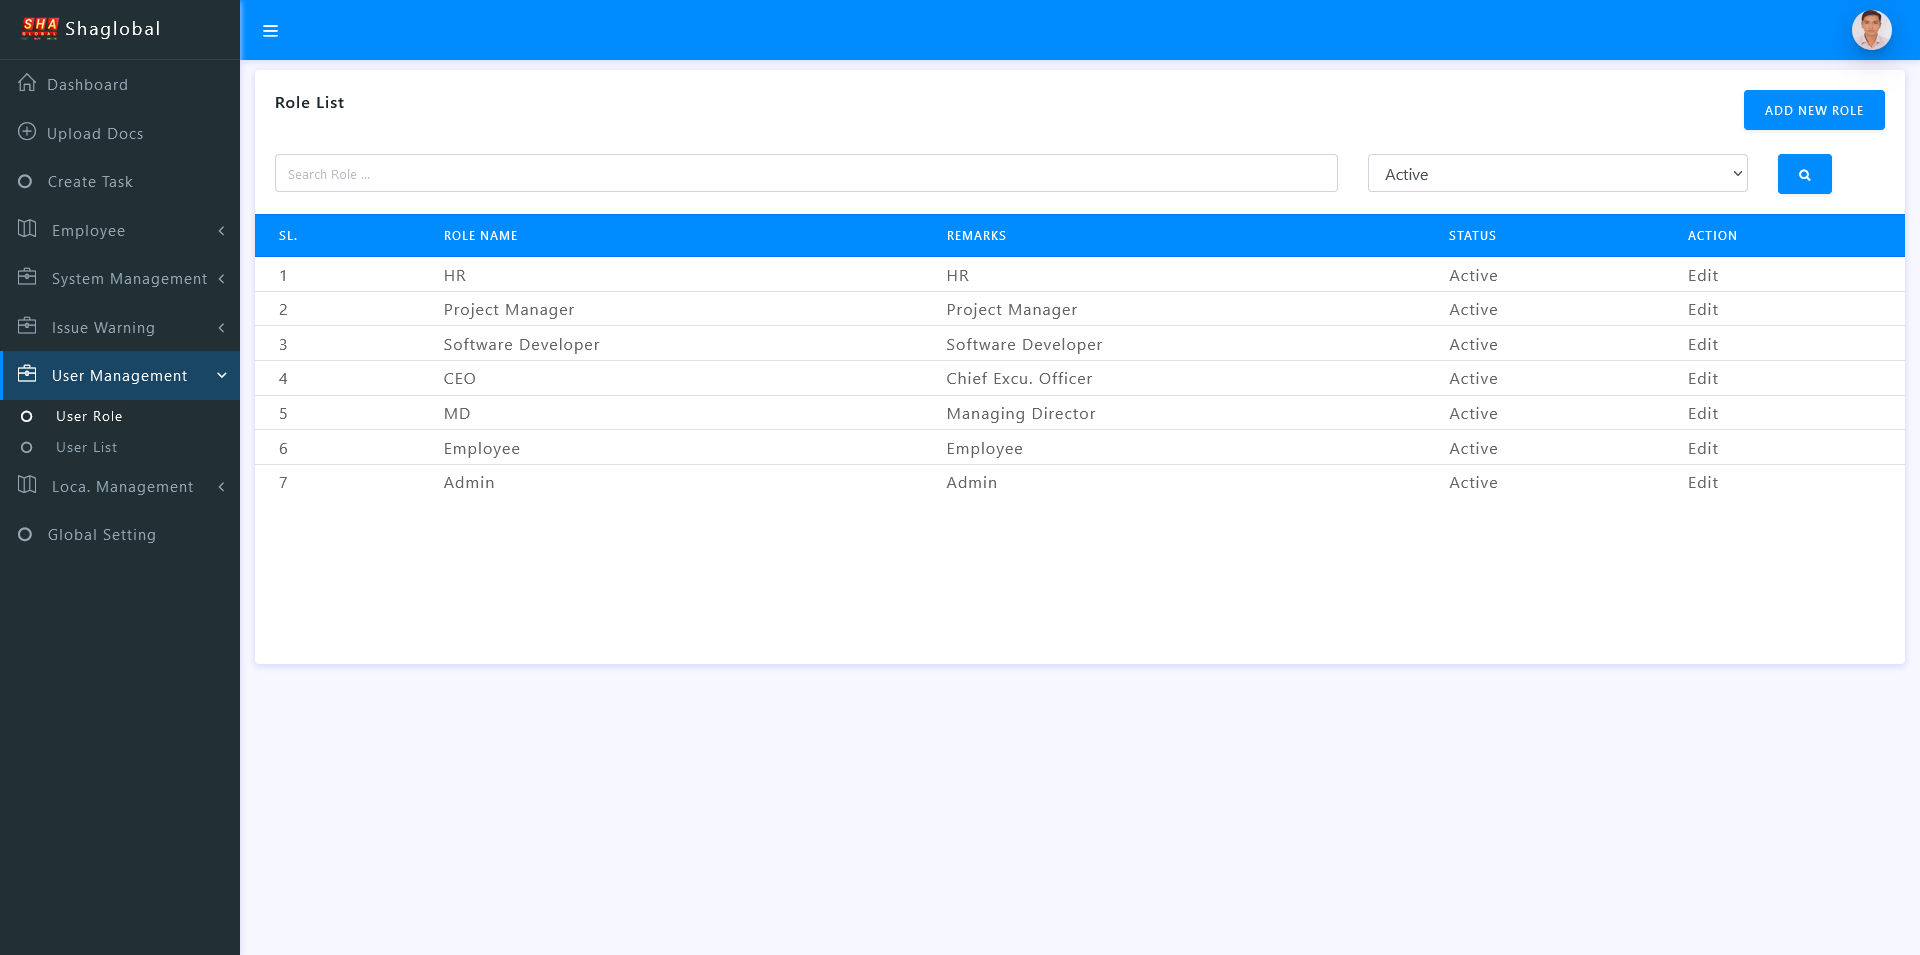Select the User Role submenu item
The width and height of the screenshot is (1920, 955).
click(x=89, y=417)
